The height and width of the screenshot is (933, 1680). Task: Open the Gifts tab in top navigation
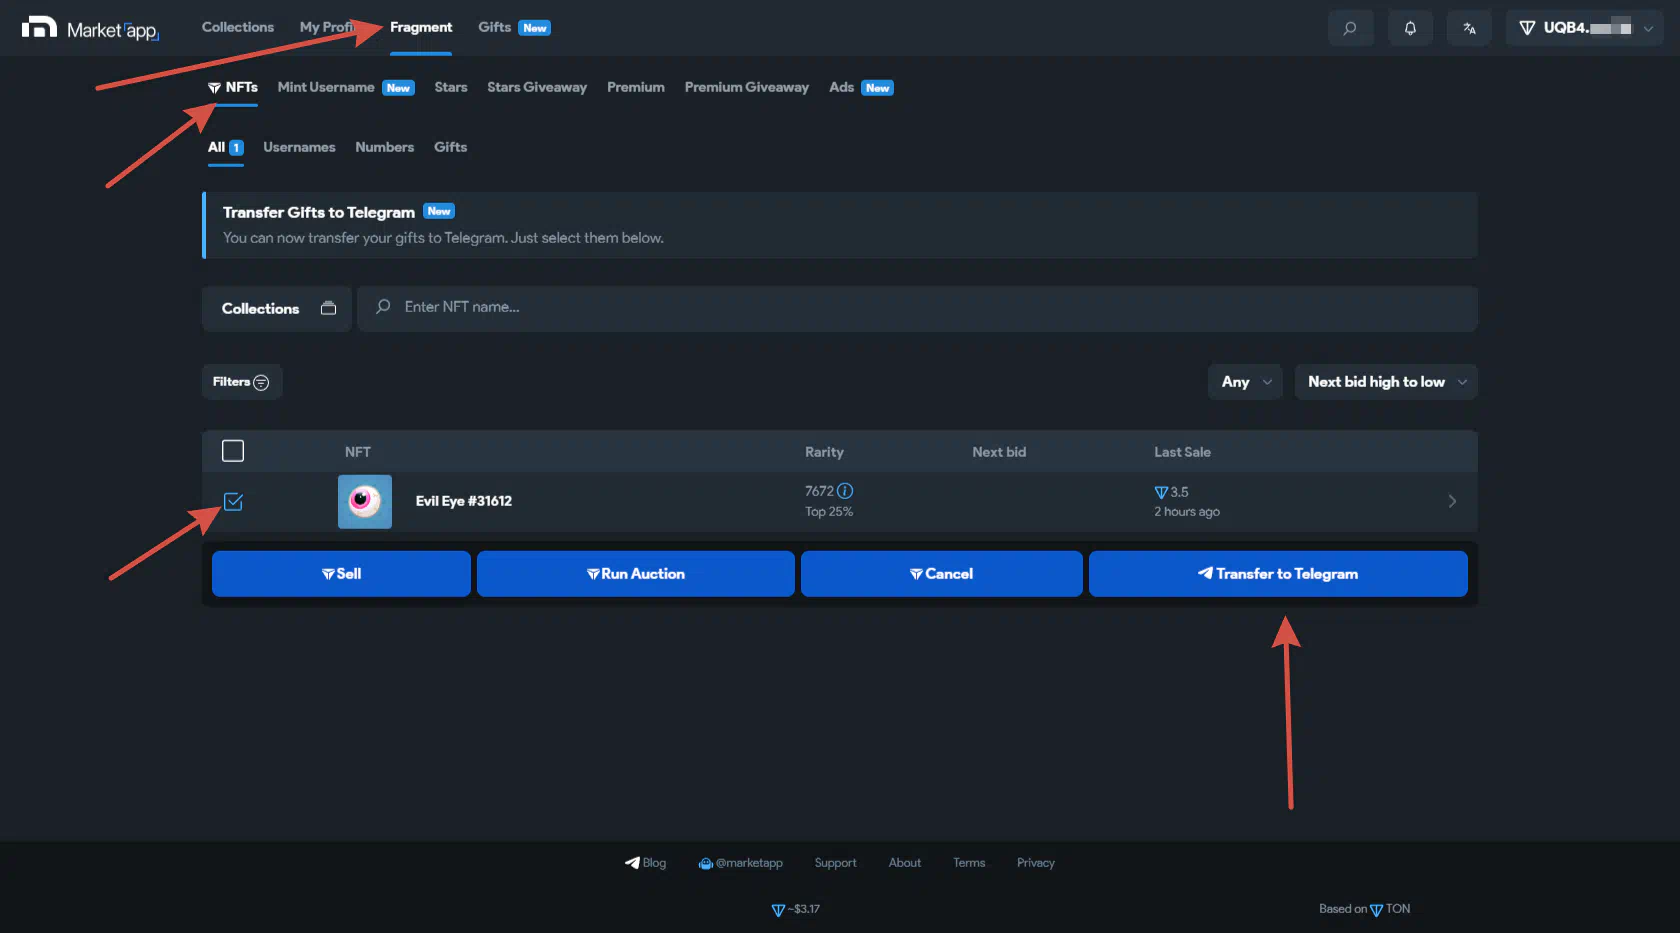click(494, 27)
